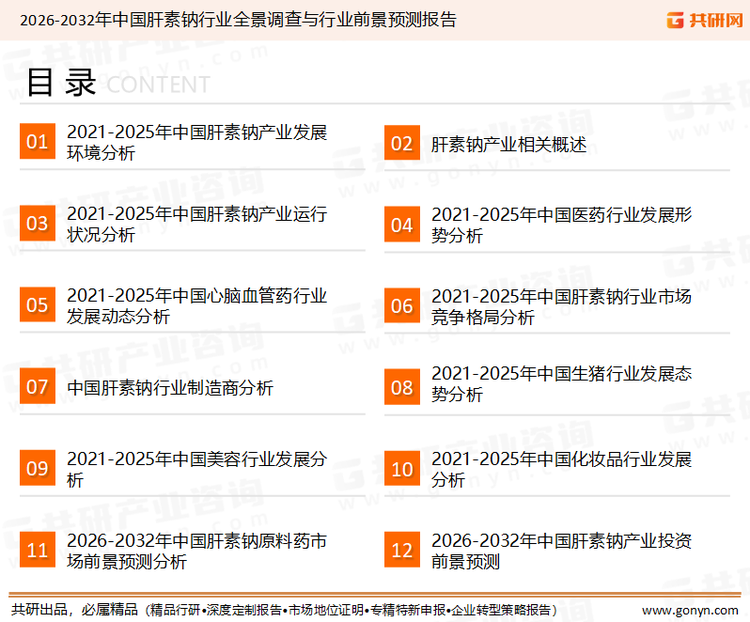
Task: Select the orange 08 chapter badge
Action: pos(402,387)
